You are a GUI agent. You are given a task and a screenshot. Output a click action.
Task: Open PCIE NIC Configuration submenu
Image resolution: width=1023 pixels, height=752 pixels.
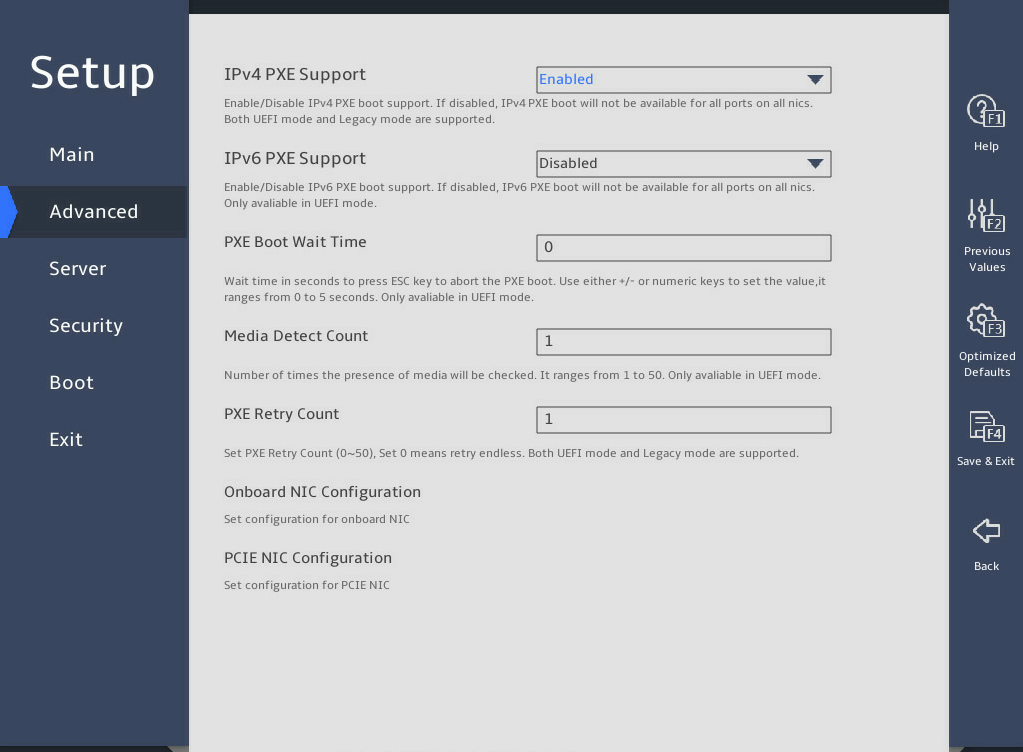(308, 558)
